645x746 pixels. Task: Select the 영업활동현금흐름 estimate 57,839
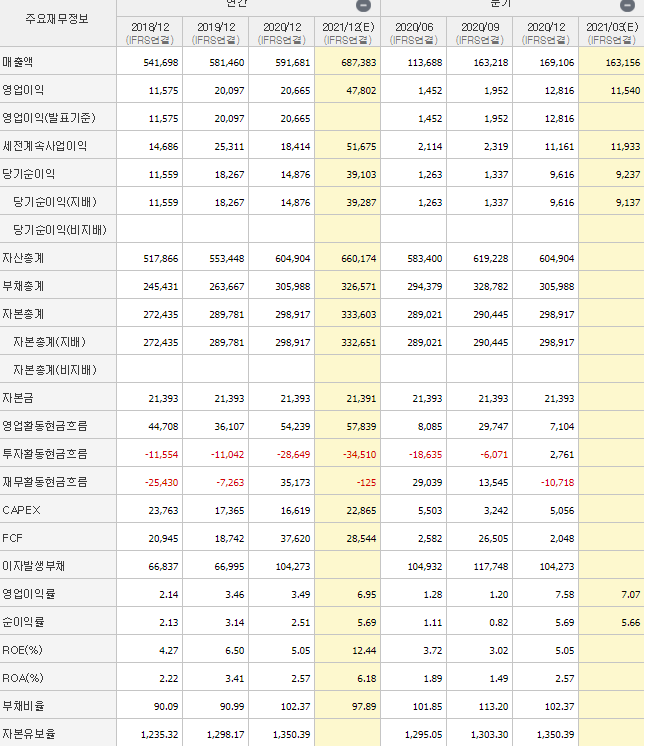point(361,427)
